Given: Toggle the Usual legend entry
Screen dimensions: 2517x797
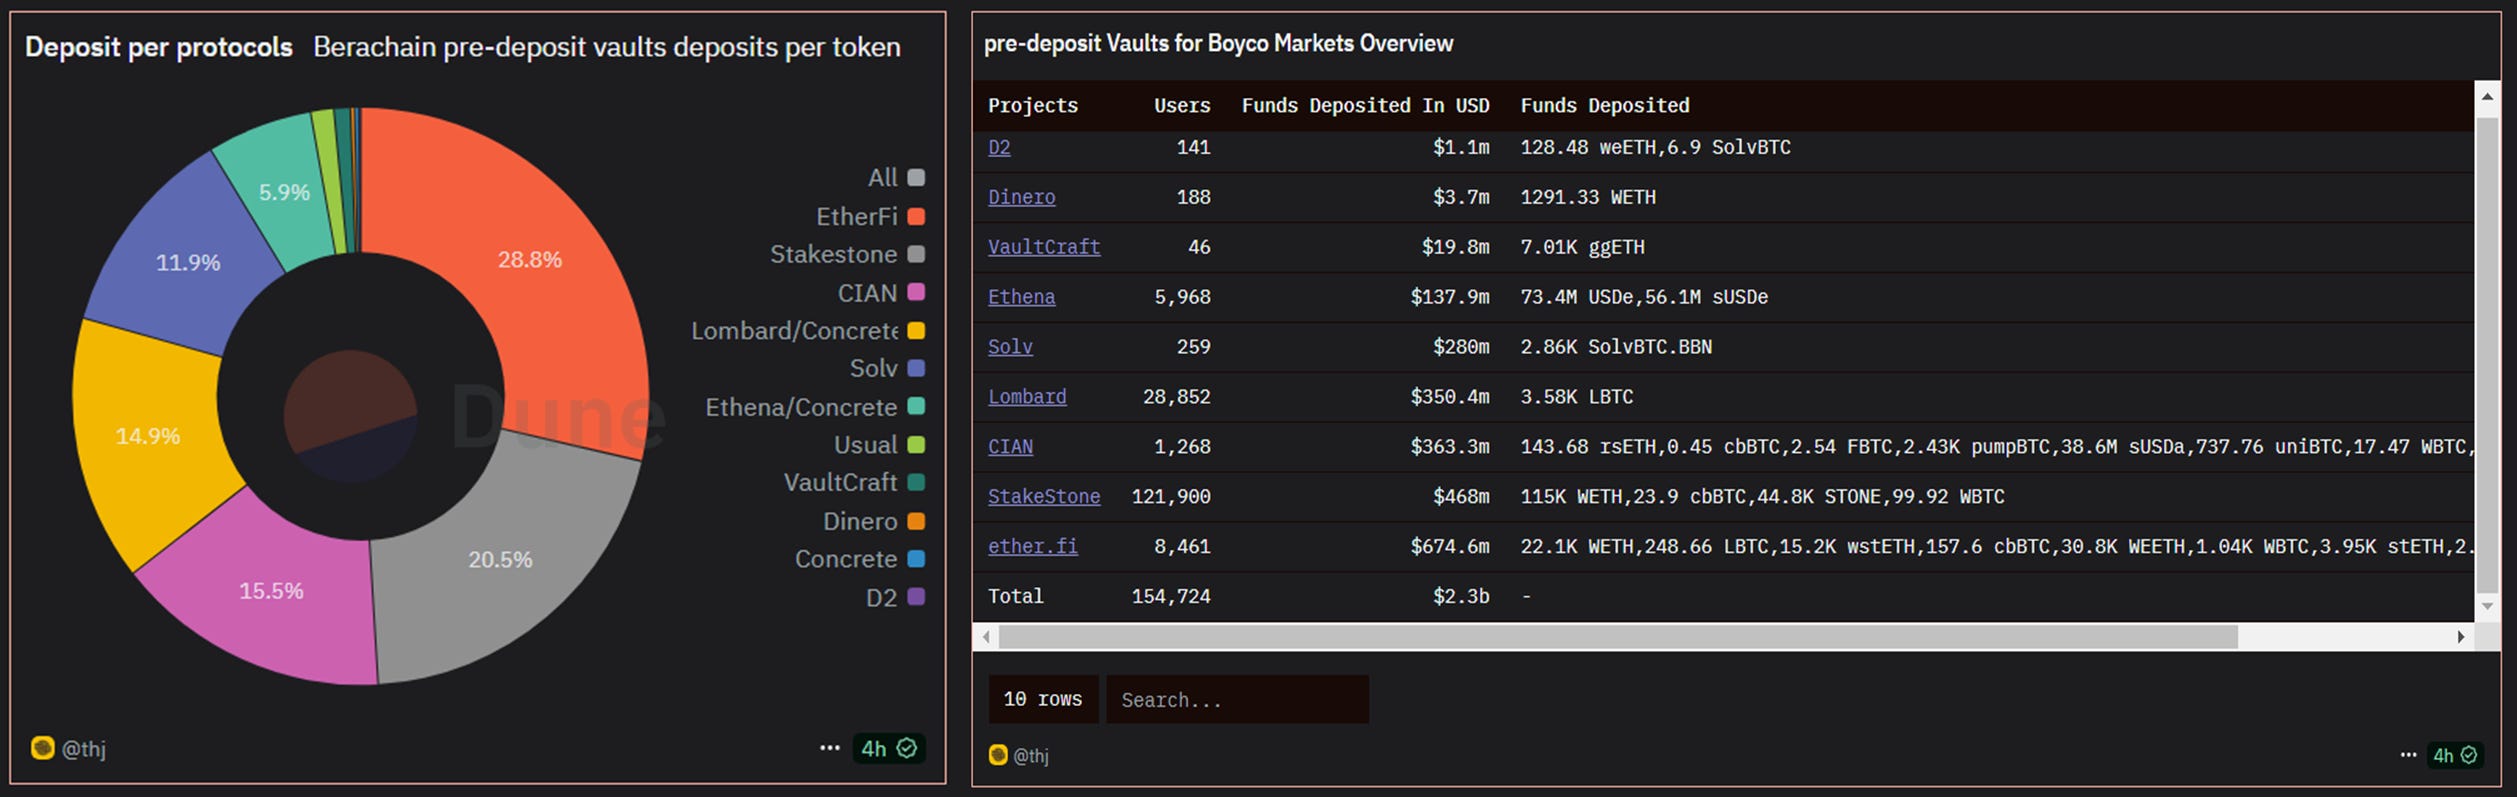Looking at the screenshot, I should tap(879, 445).
